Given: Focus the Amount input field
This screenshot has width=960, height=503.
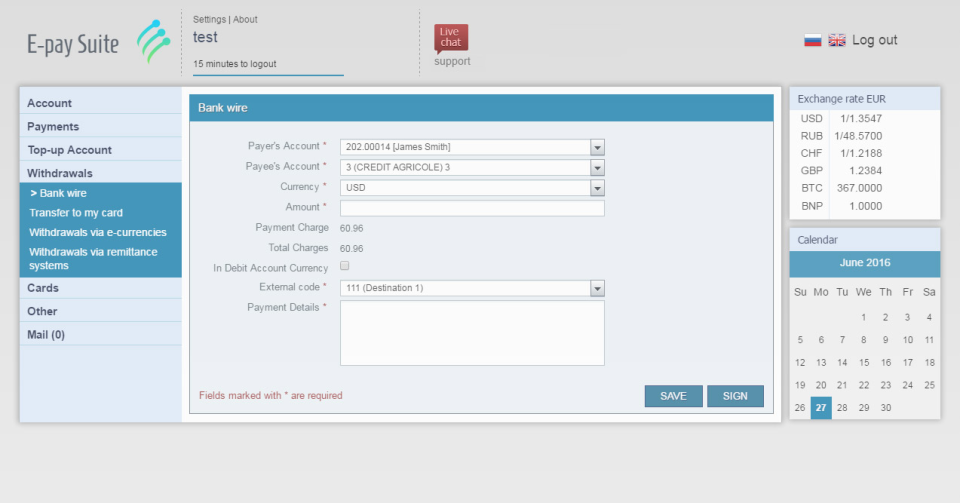Looking at the screenshot, I should 472,208.
